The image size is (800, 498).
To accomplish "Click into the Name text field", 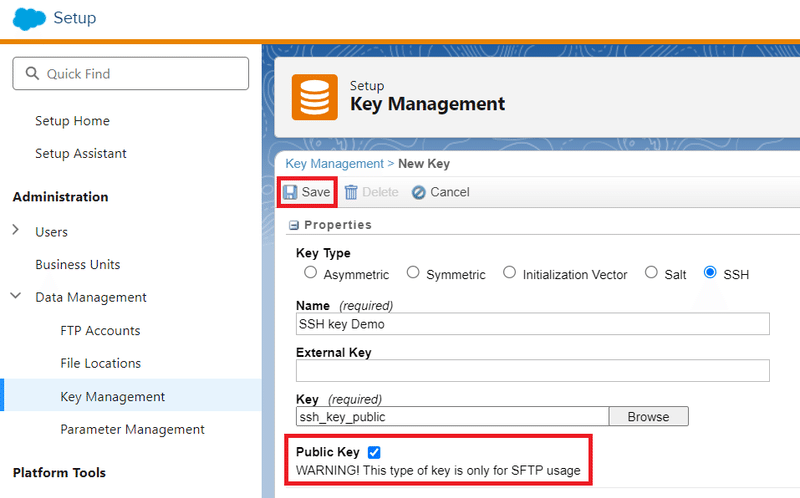I will click(533, 324).
